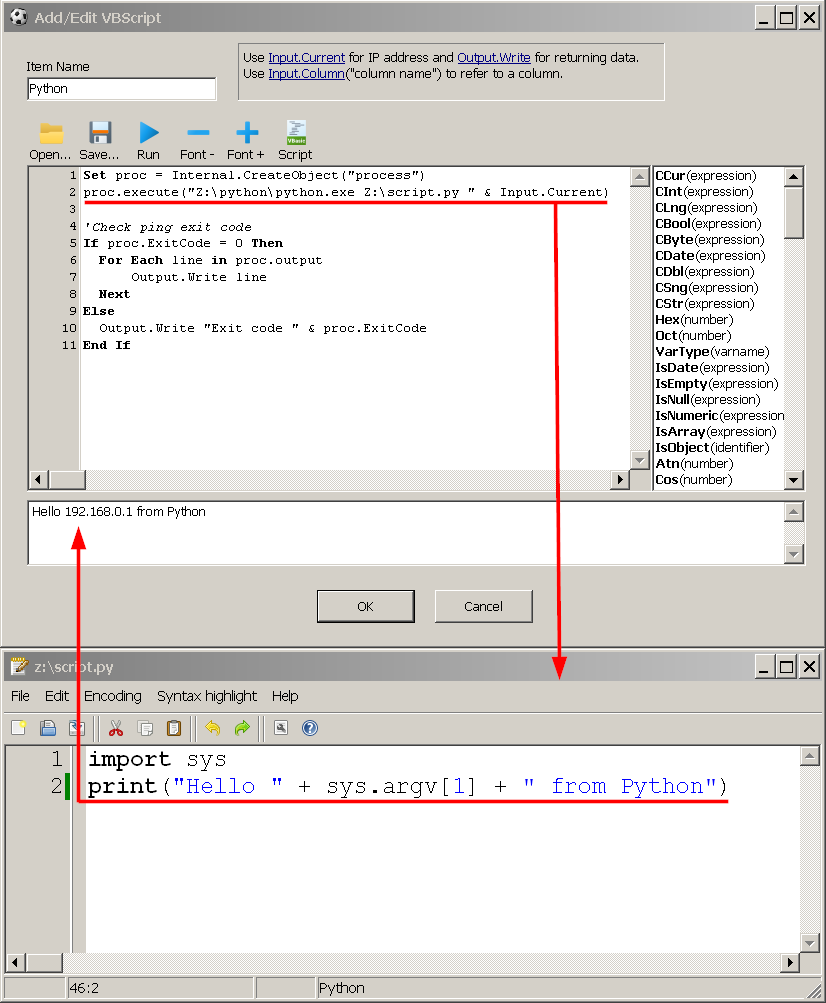
Task: Select CCur(expression) in function list
Action: (x=705, y=175)
